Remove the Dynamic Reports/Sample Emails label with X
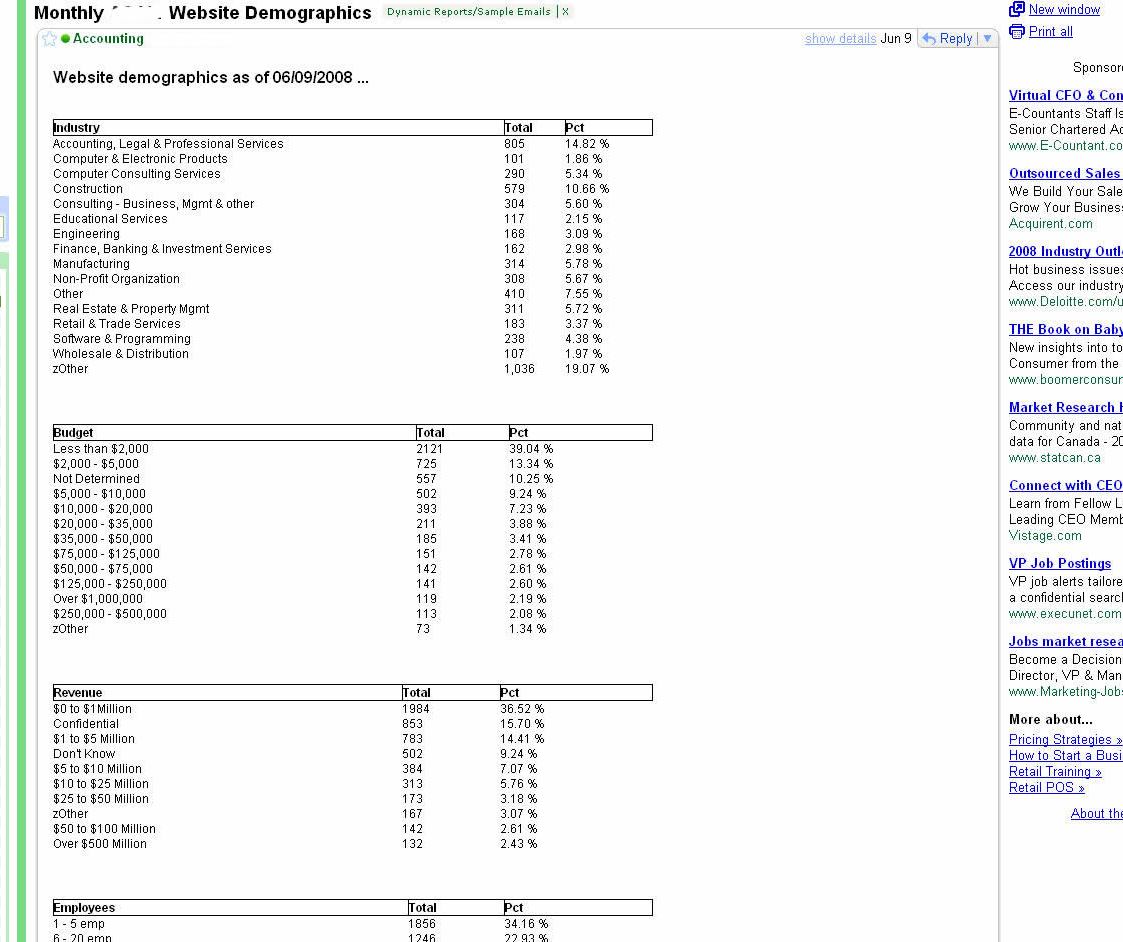 [565, 12]
